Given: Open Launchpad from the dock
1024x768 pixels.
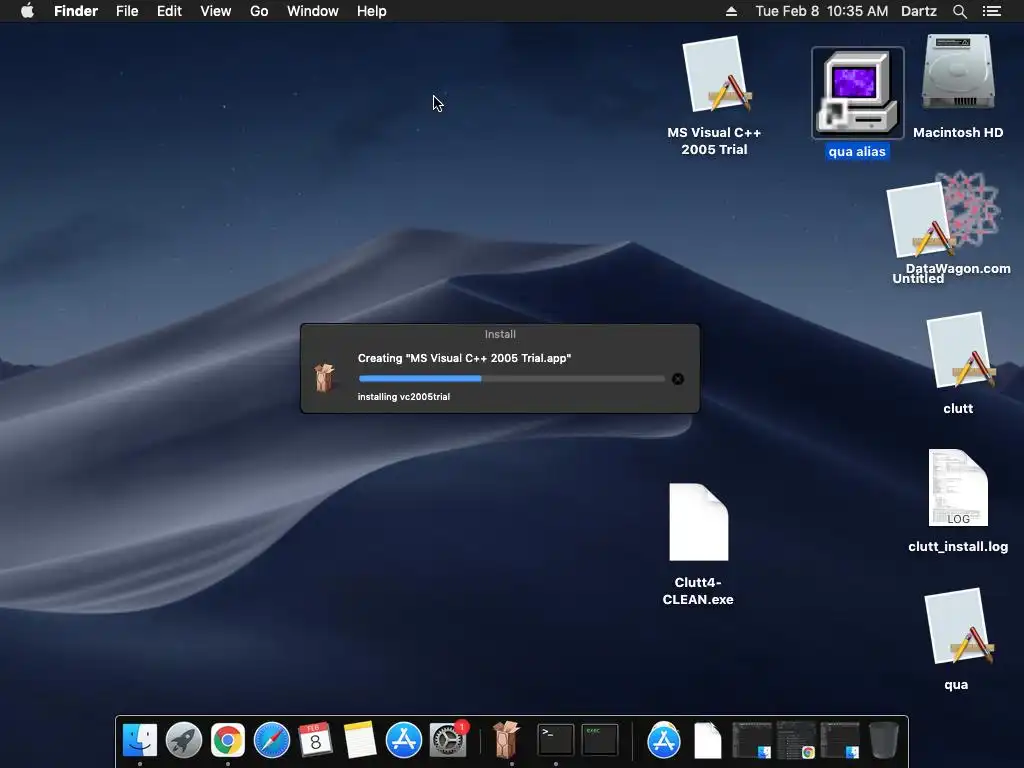Looking at the screenshot, I should (x=184, y=741).
